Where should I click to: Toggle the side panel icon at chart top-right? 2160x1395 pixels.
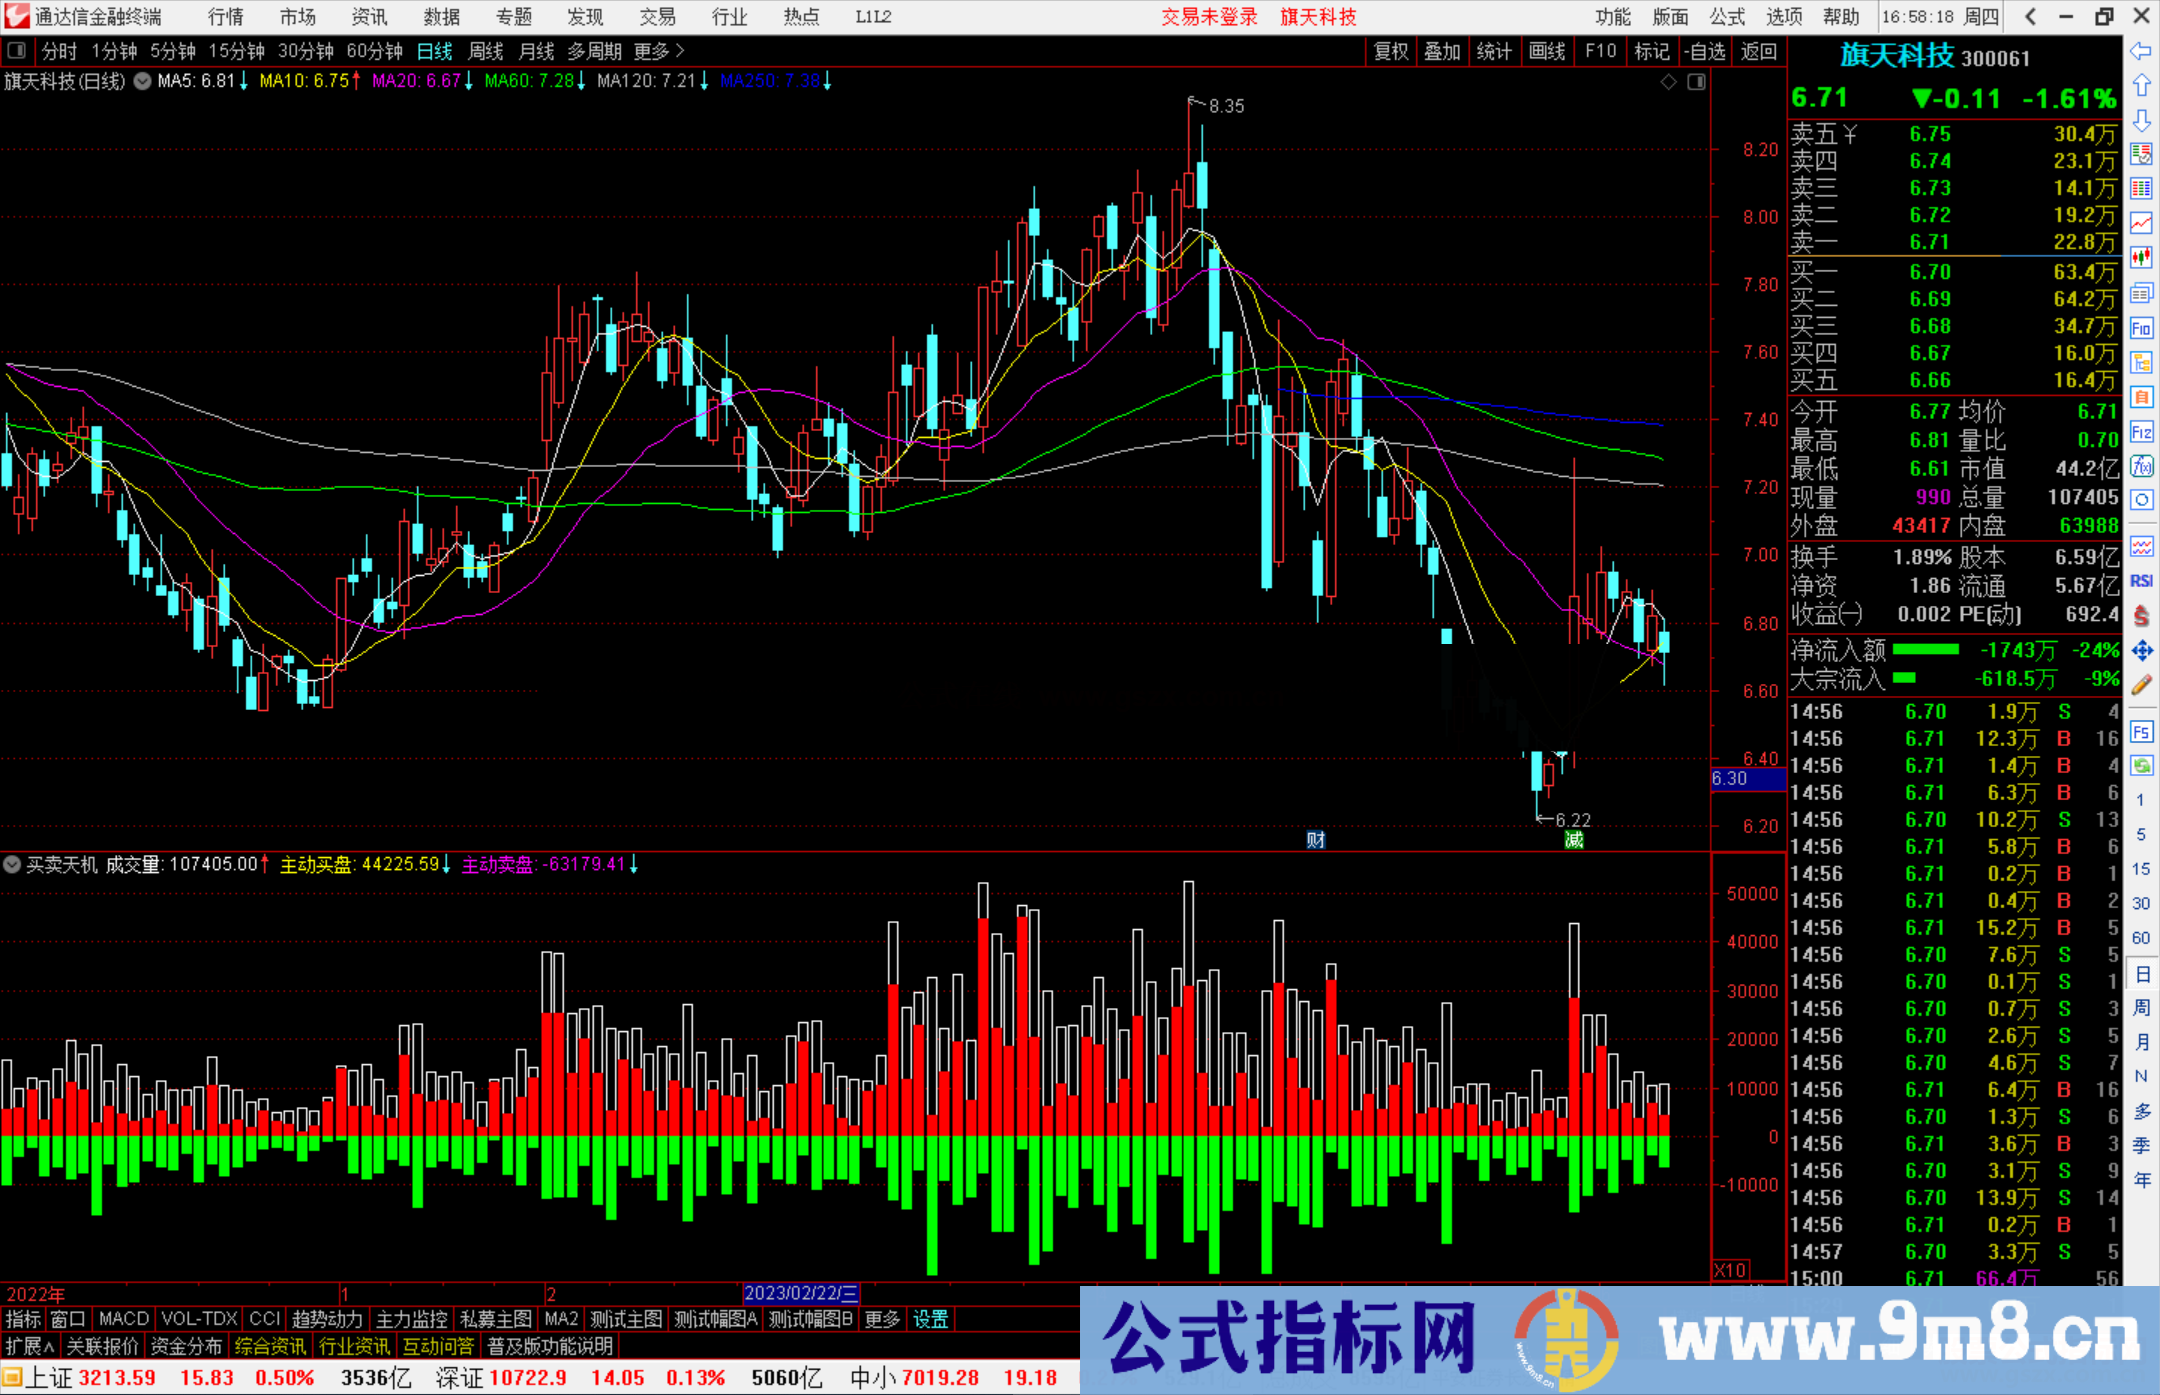coord(1696,82)
